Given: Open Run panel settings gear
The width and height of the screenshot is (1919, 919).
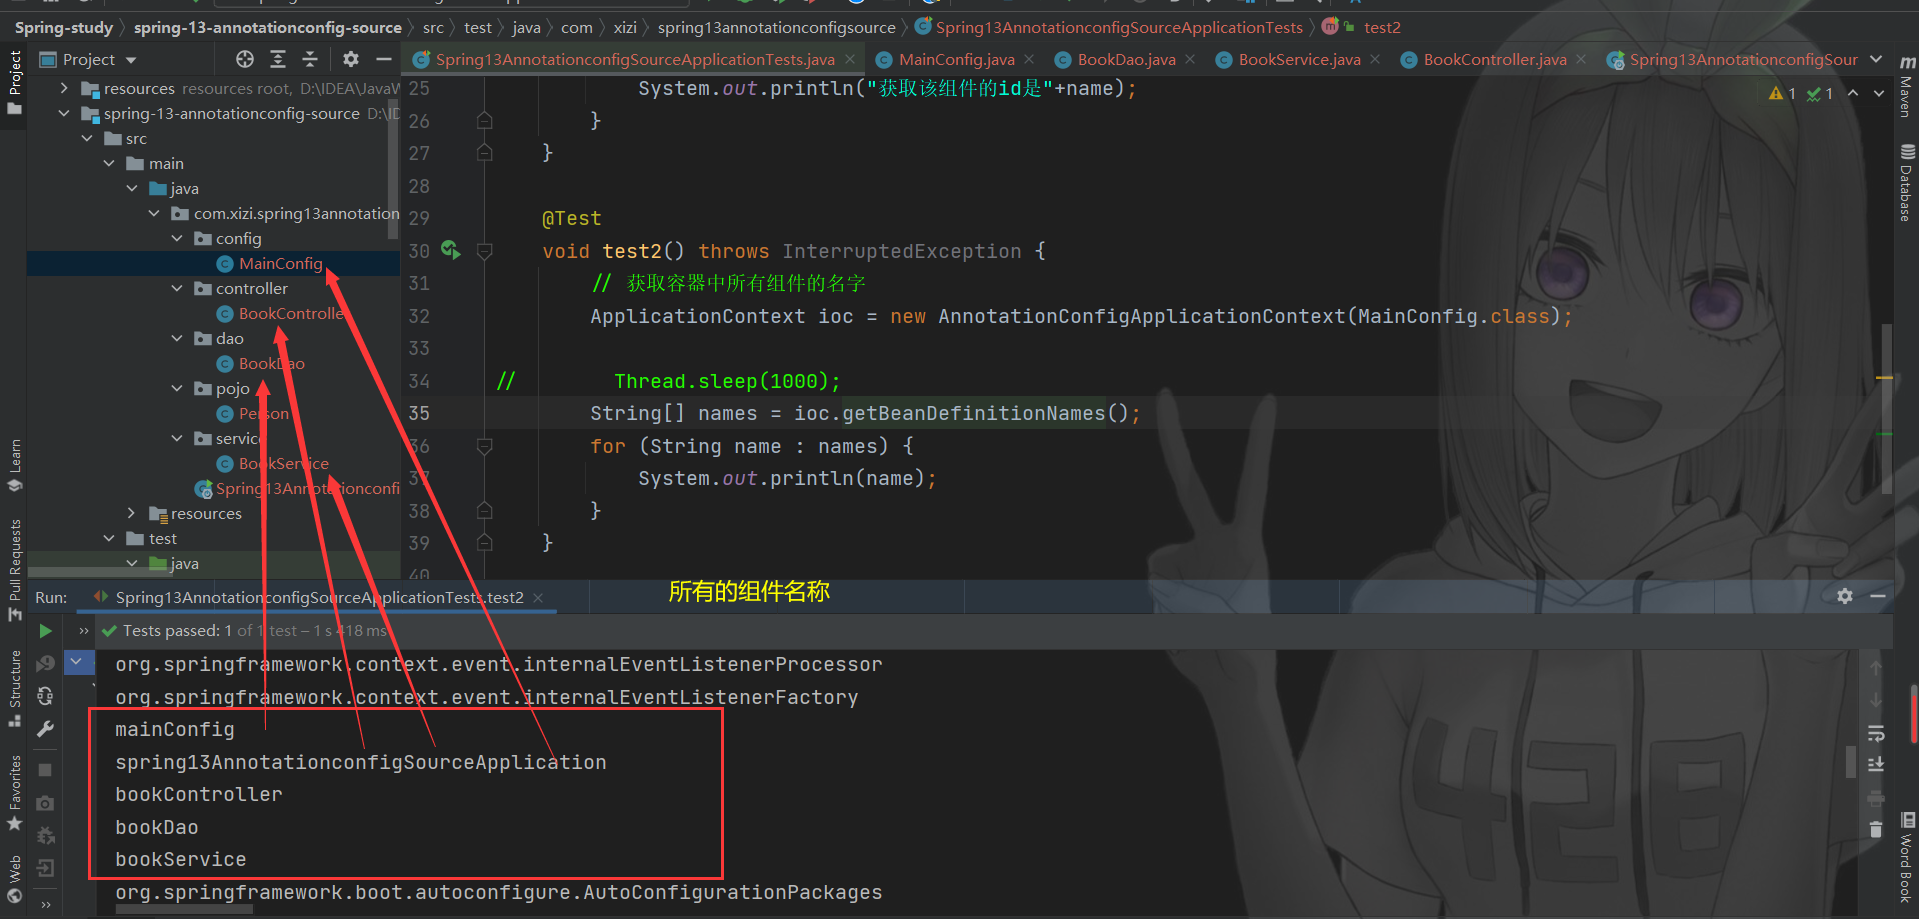Looking at the screenshot, I should pyautogui.click(x=1845, y=596).
